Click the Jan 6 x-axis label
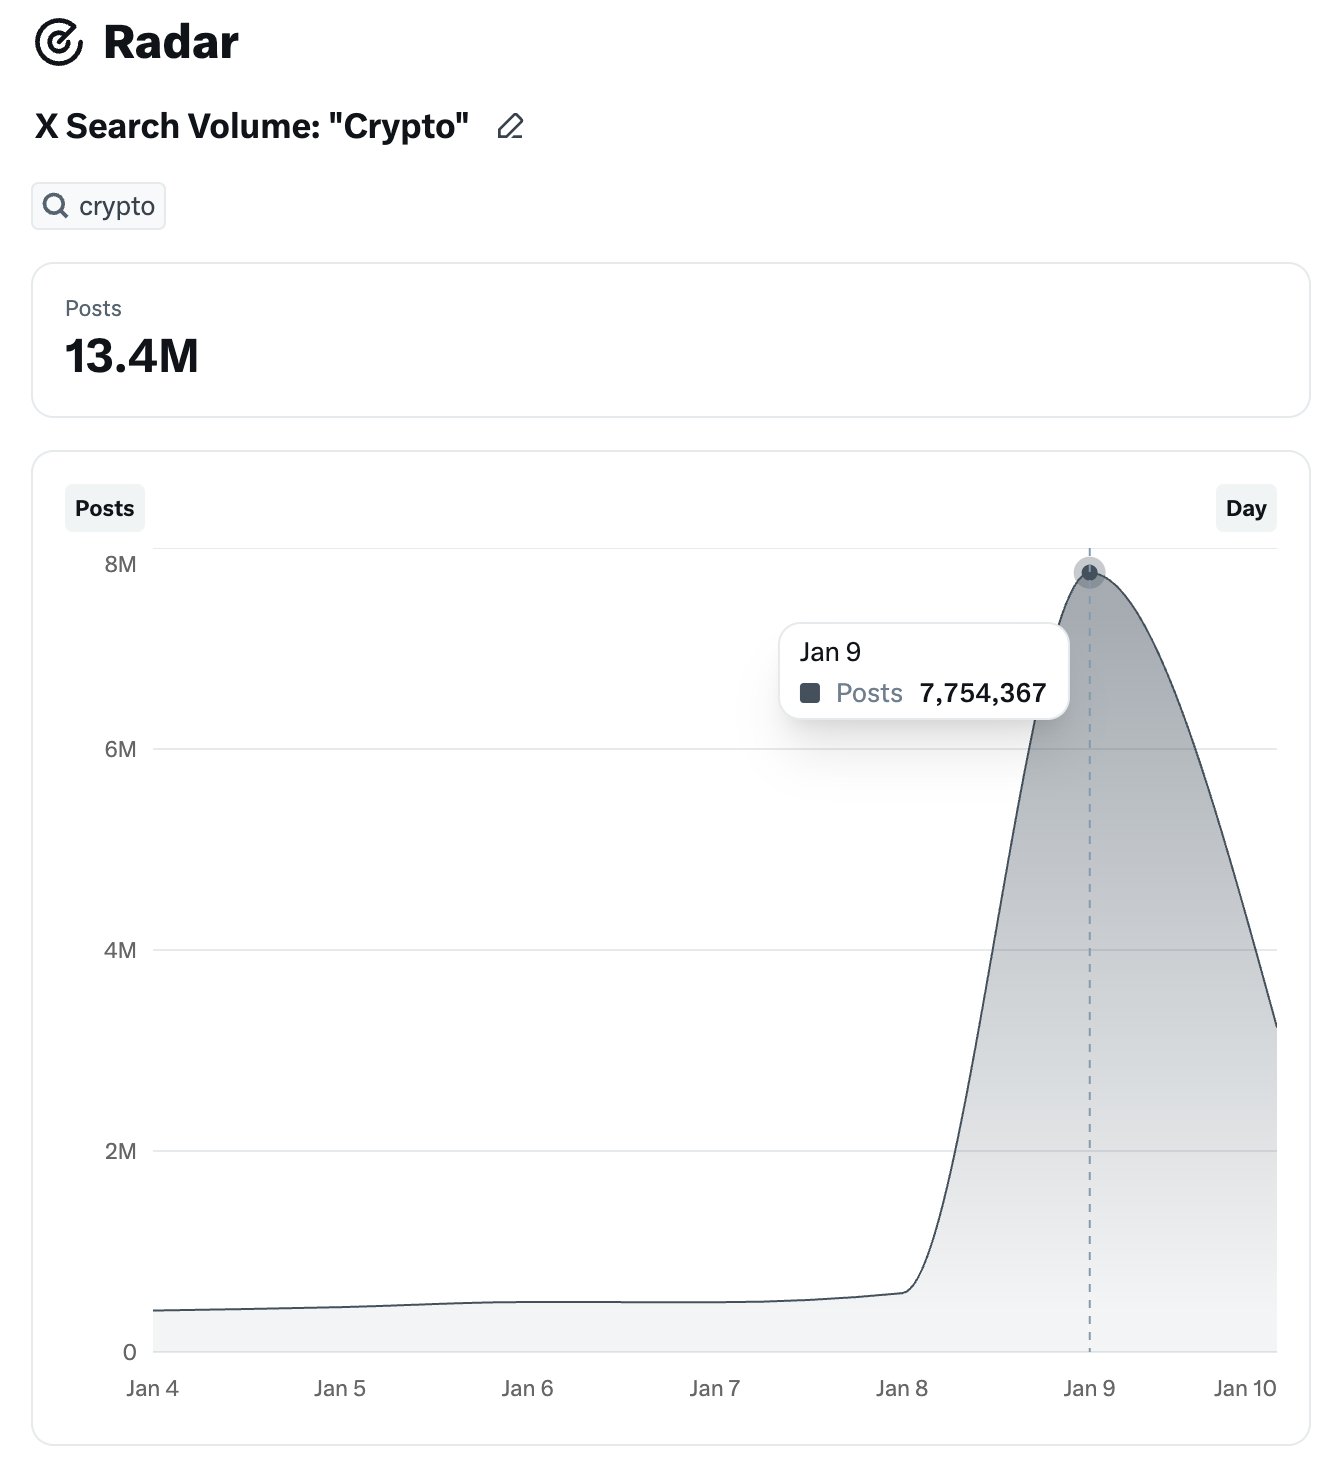The width and height of the screenshot is (1328, 1460). [527, 1388]
